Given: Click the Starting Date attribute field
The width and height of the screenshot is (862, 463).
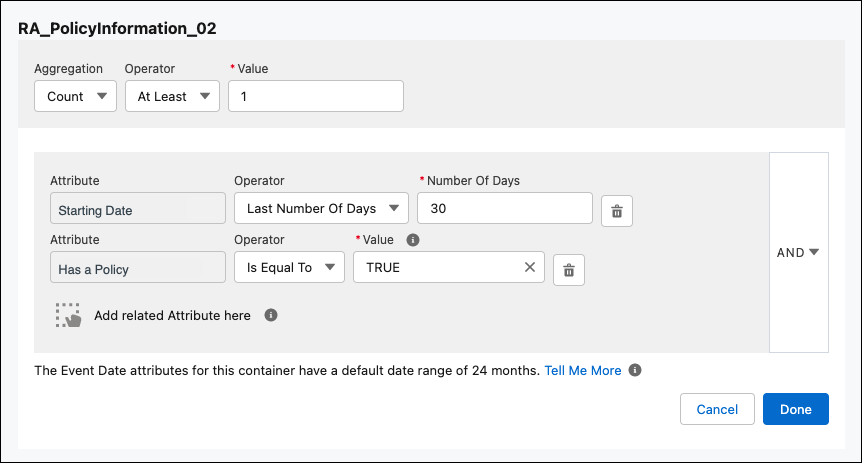Looking at the screenshot, I should [x=138, y=208].
